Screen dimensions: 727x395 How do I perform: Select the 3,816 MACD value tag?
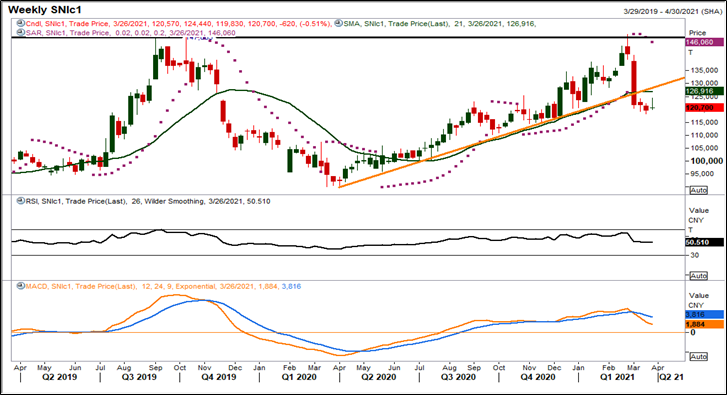704,314
